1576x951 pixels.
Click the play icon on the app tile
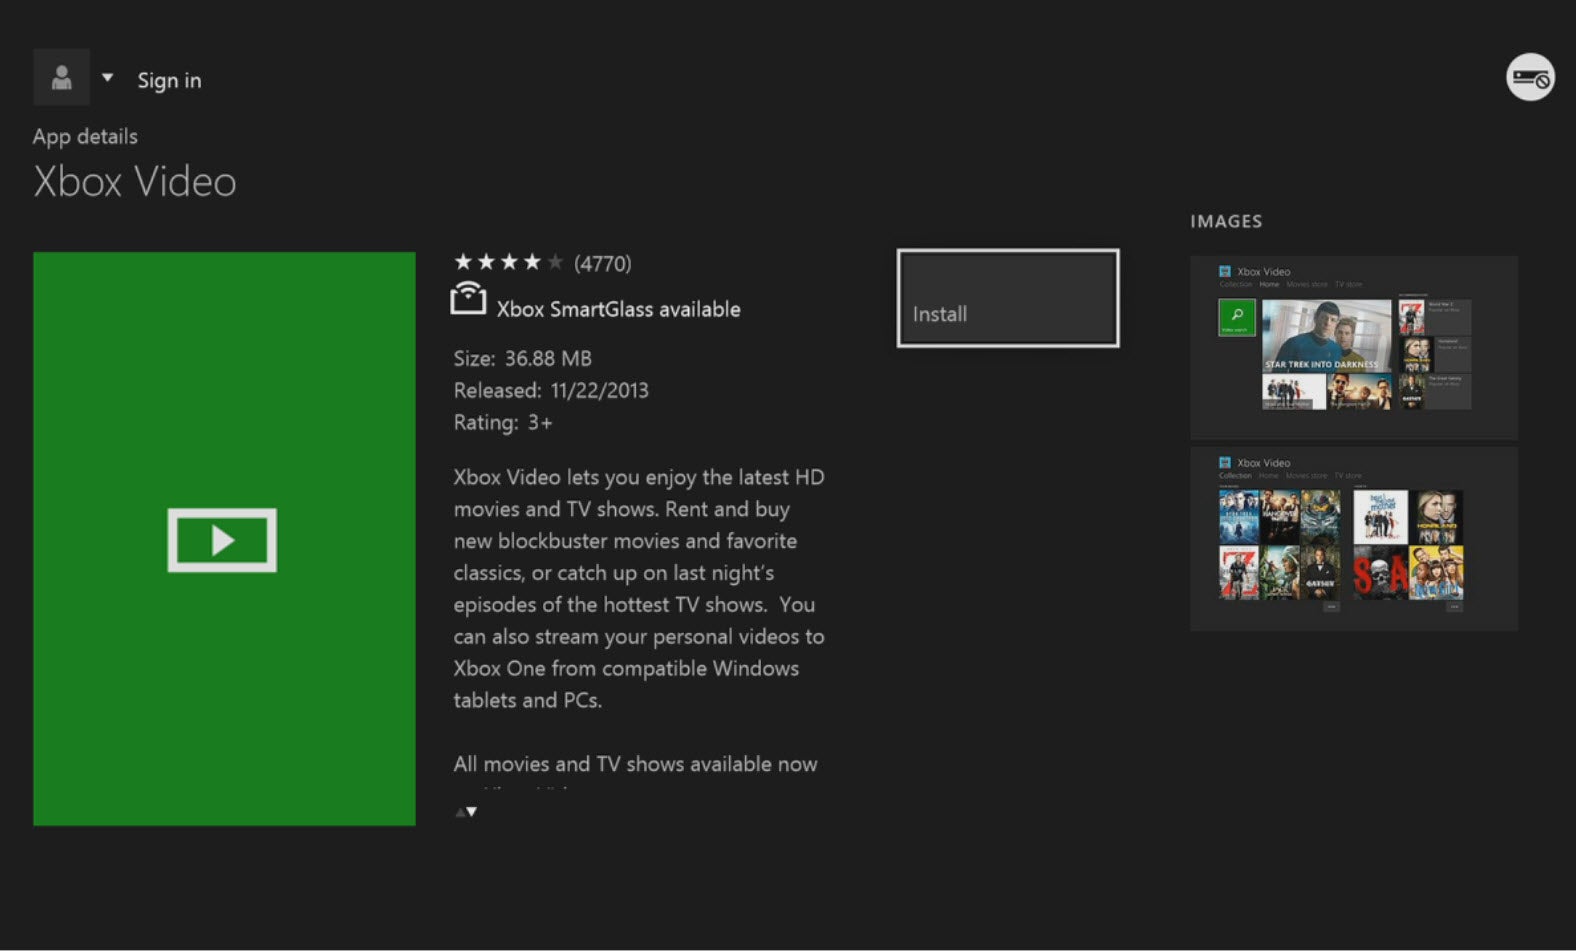coord(222,540)
